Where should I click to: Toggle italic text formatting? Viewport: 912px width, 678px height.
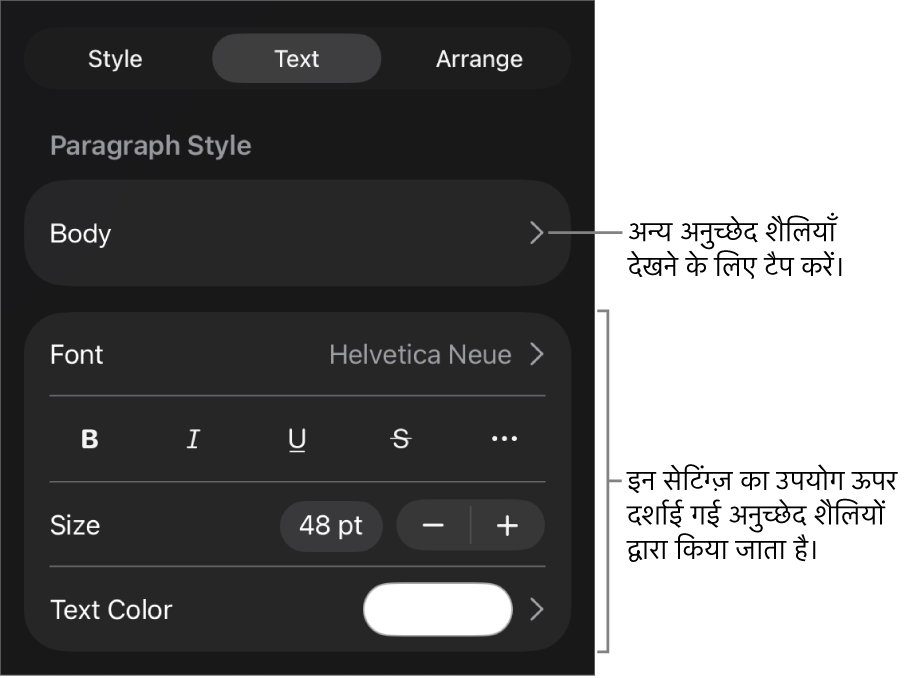pos(193,439)
